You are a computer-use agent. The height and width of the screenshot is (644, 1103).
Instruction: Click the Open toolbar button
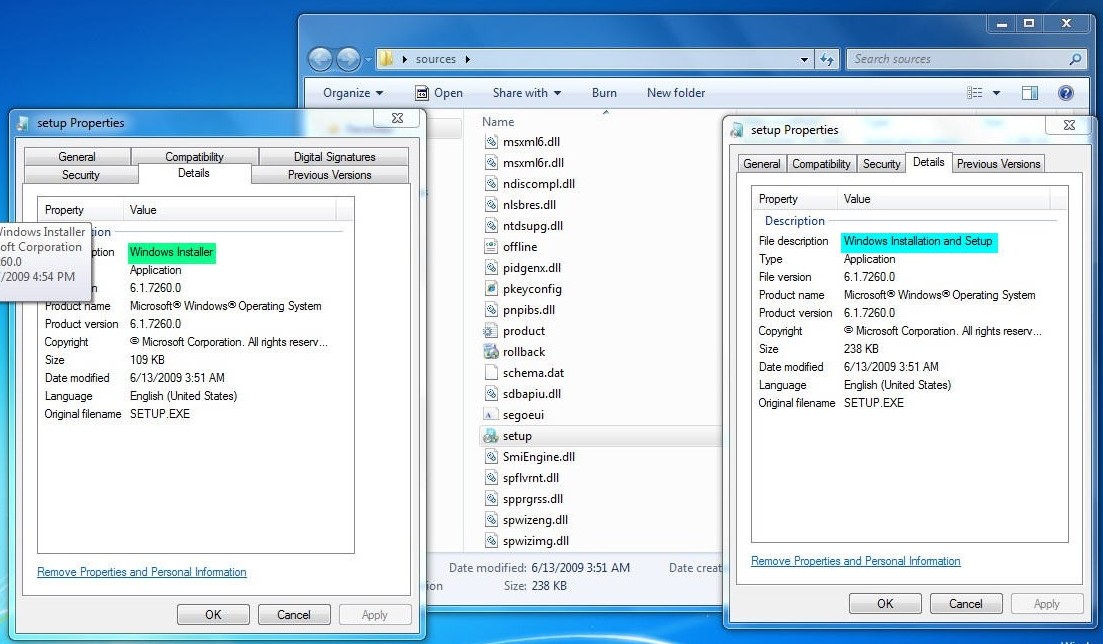coord(439,93)
